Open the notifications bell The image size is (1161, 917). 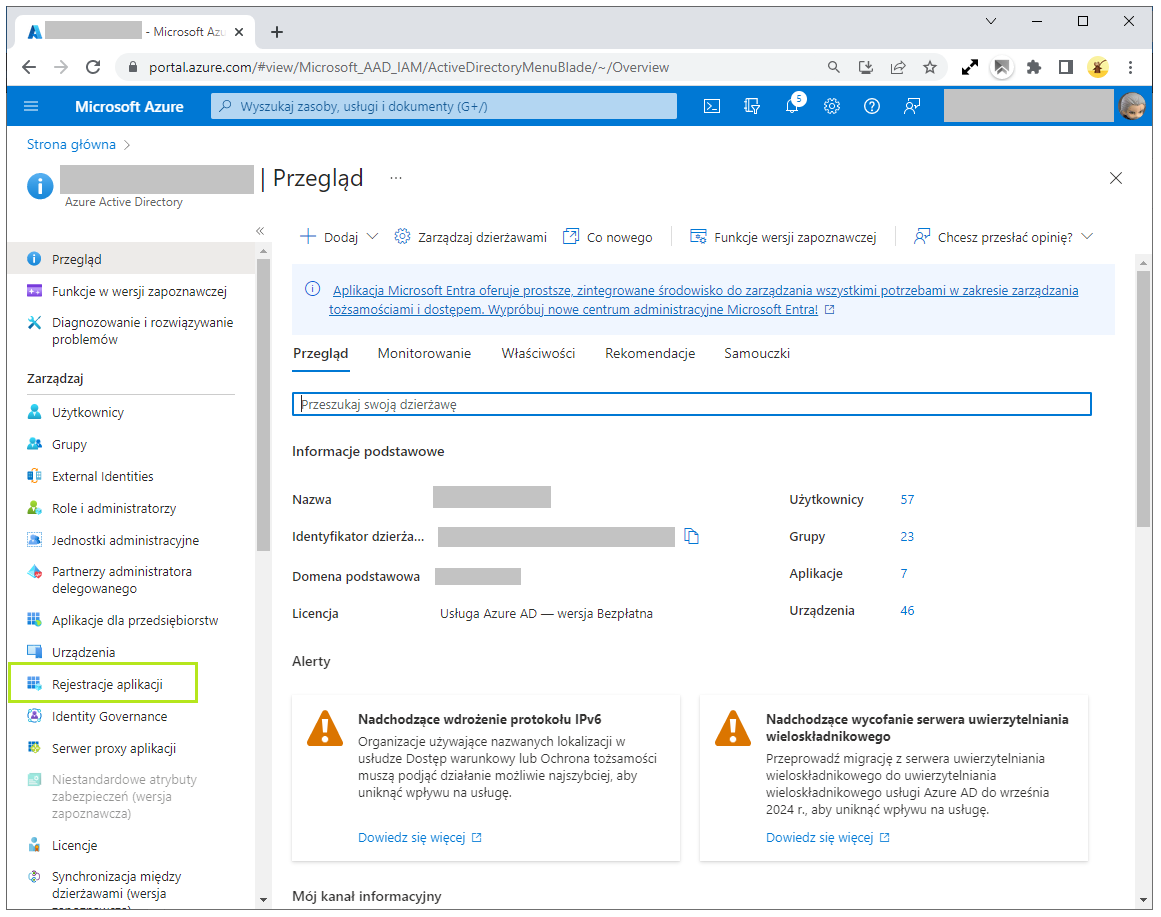tap(792, 105)
